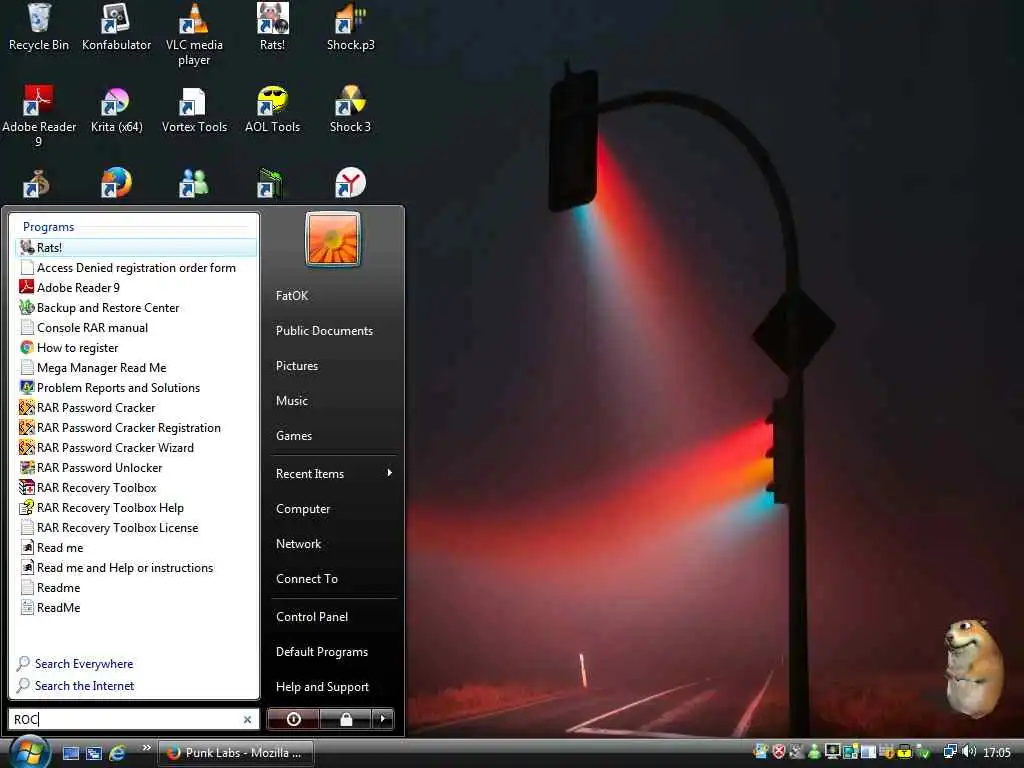Open the Shock.p3 desktop shortcut

tap(351, 27)
